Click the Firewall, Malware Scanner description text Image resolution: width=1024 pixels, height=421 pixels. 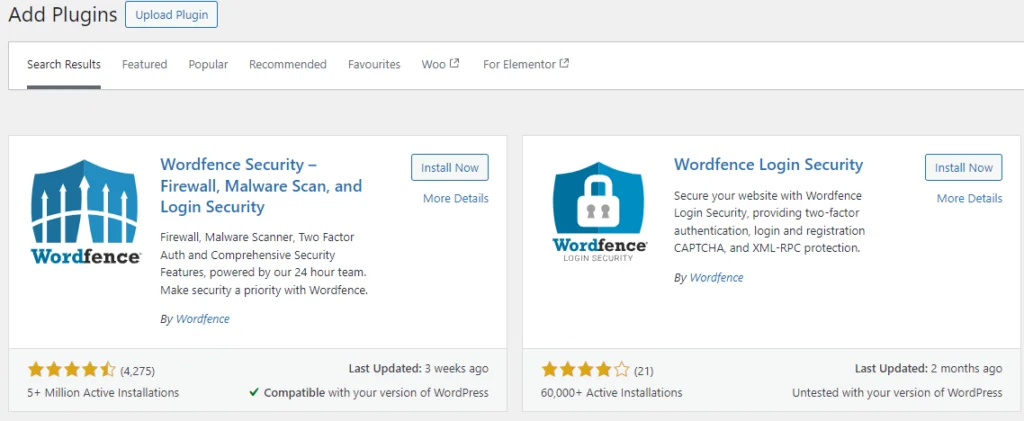[x=264, y=263]
